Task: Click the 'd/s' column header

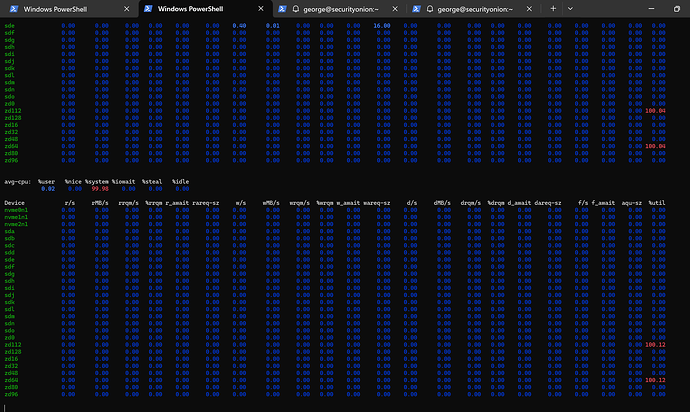Action: (412, 203)
